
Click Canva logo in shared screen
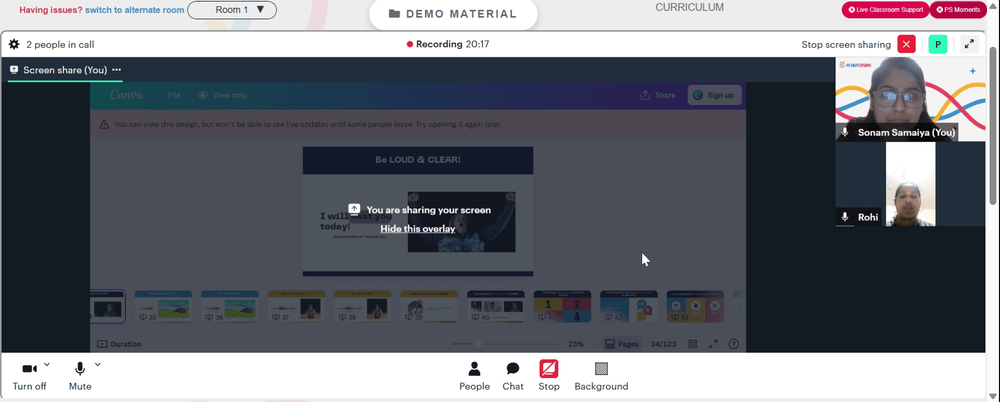pyautogui.click(x=126, y=95)
